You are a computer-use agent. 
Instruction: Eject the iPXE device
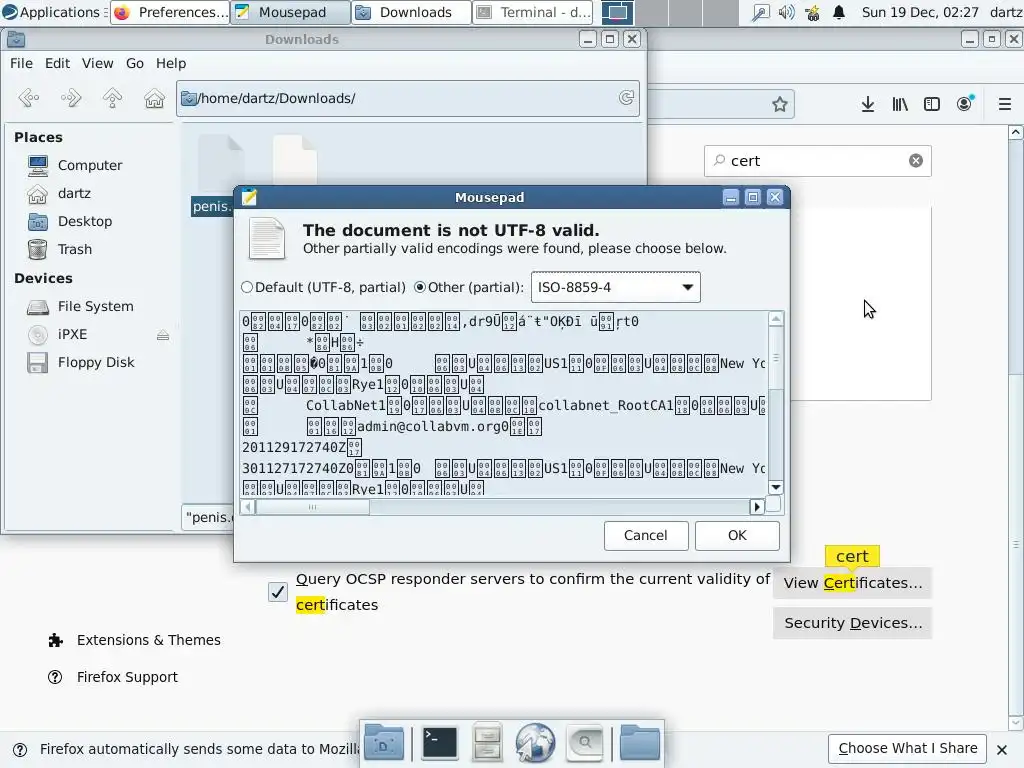tap(163, 335)
